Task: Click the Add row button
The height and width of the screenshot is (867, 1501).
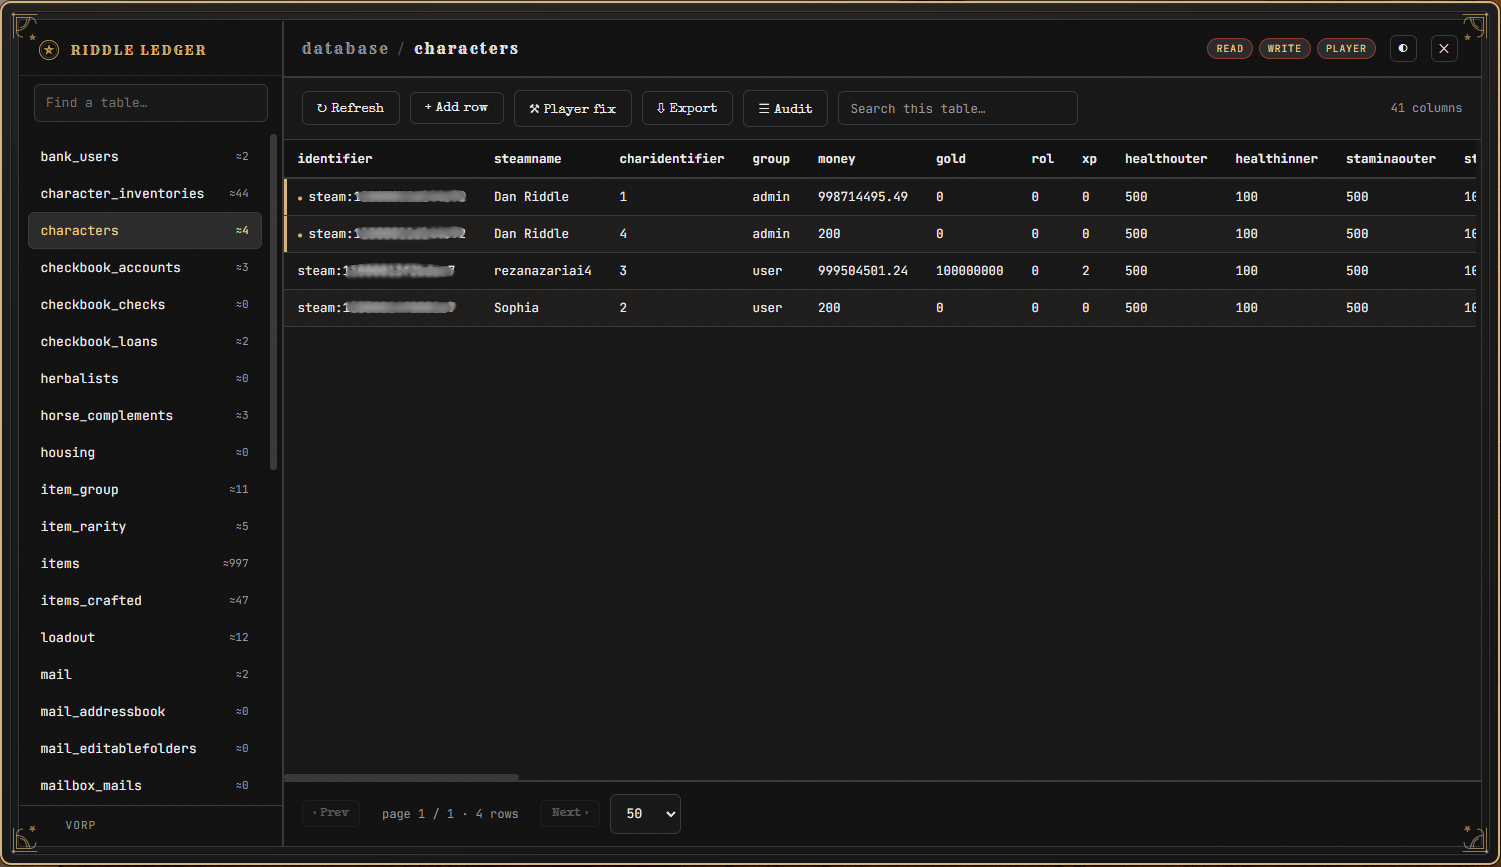Action: [x=456, y=107]
